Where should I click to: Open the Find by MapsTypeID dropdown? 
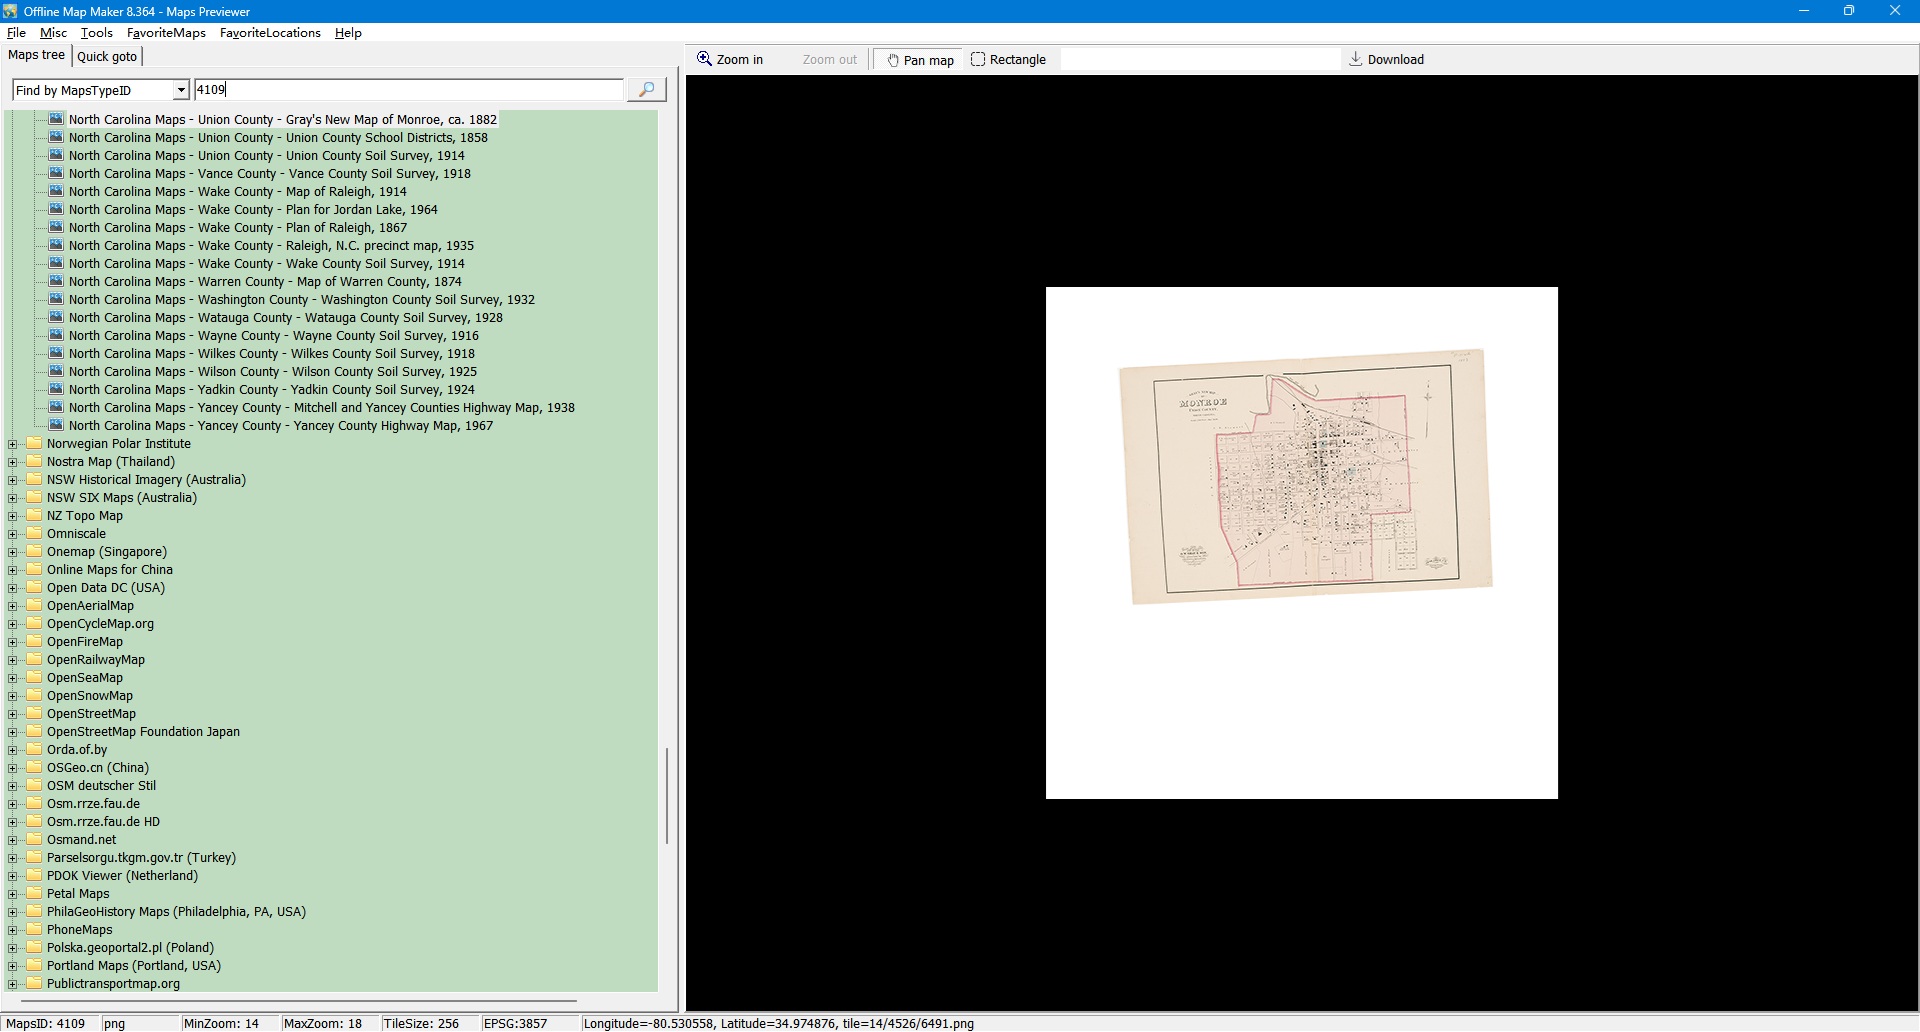pos(181,90)
